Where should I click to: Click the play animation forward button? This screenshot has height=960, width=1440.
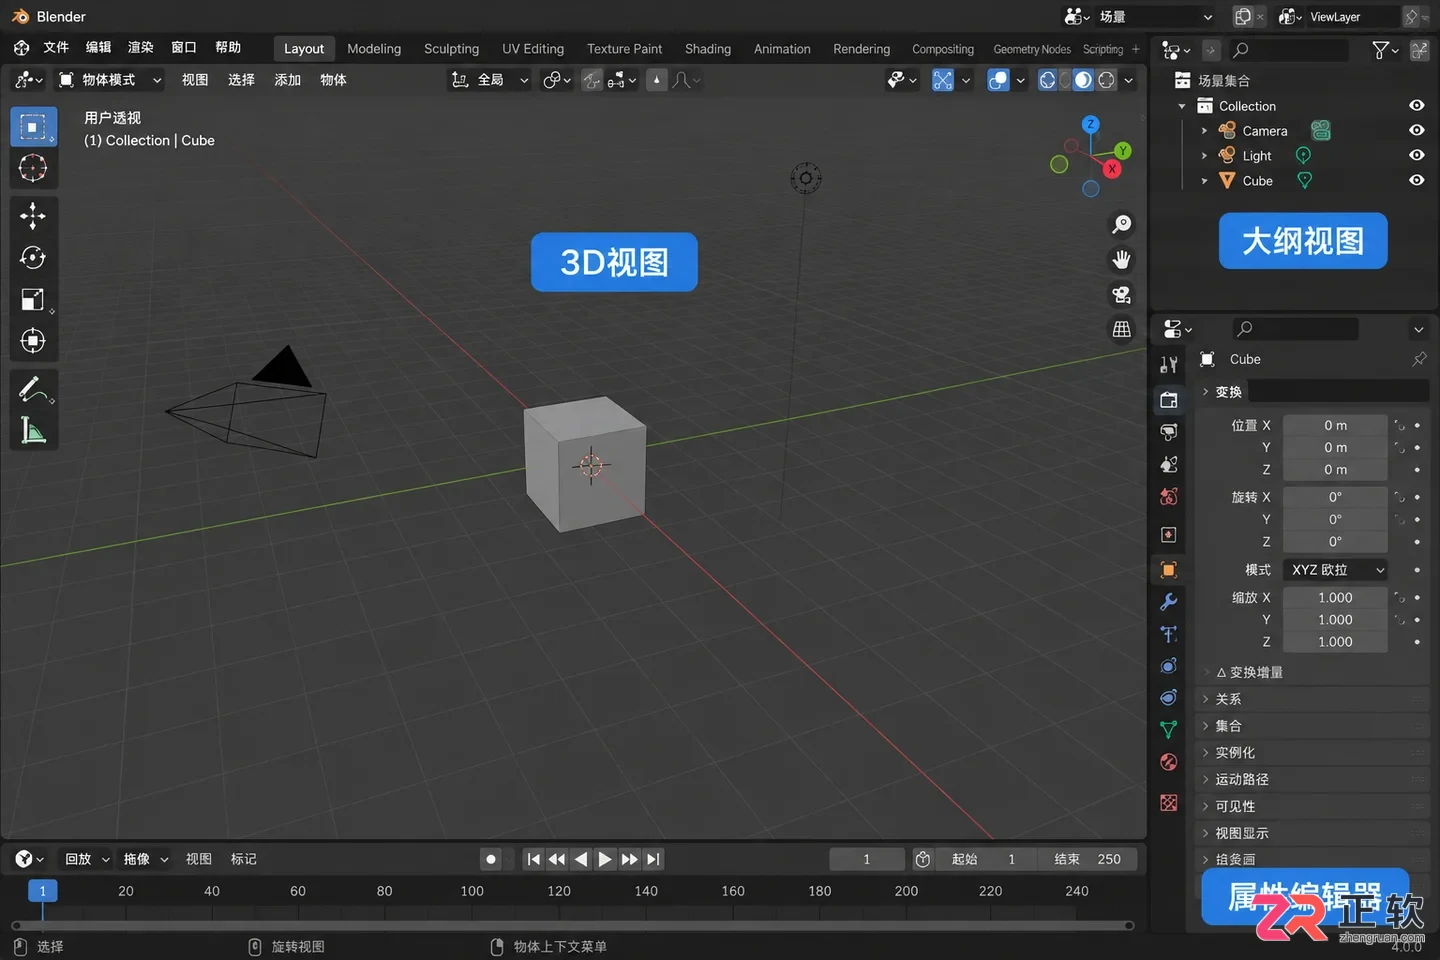click(x=605, y=859)
